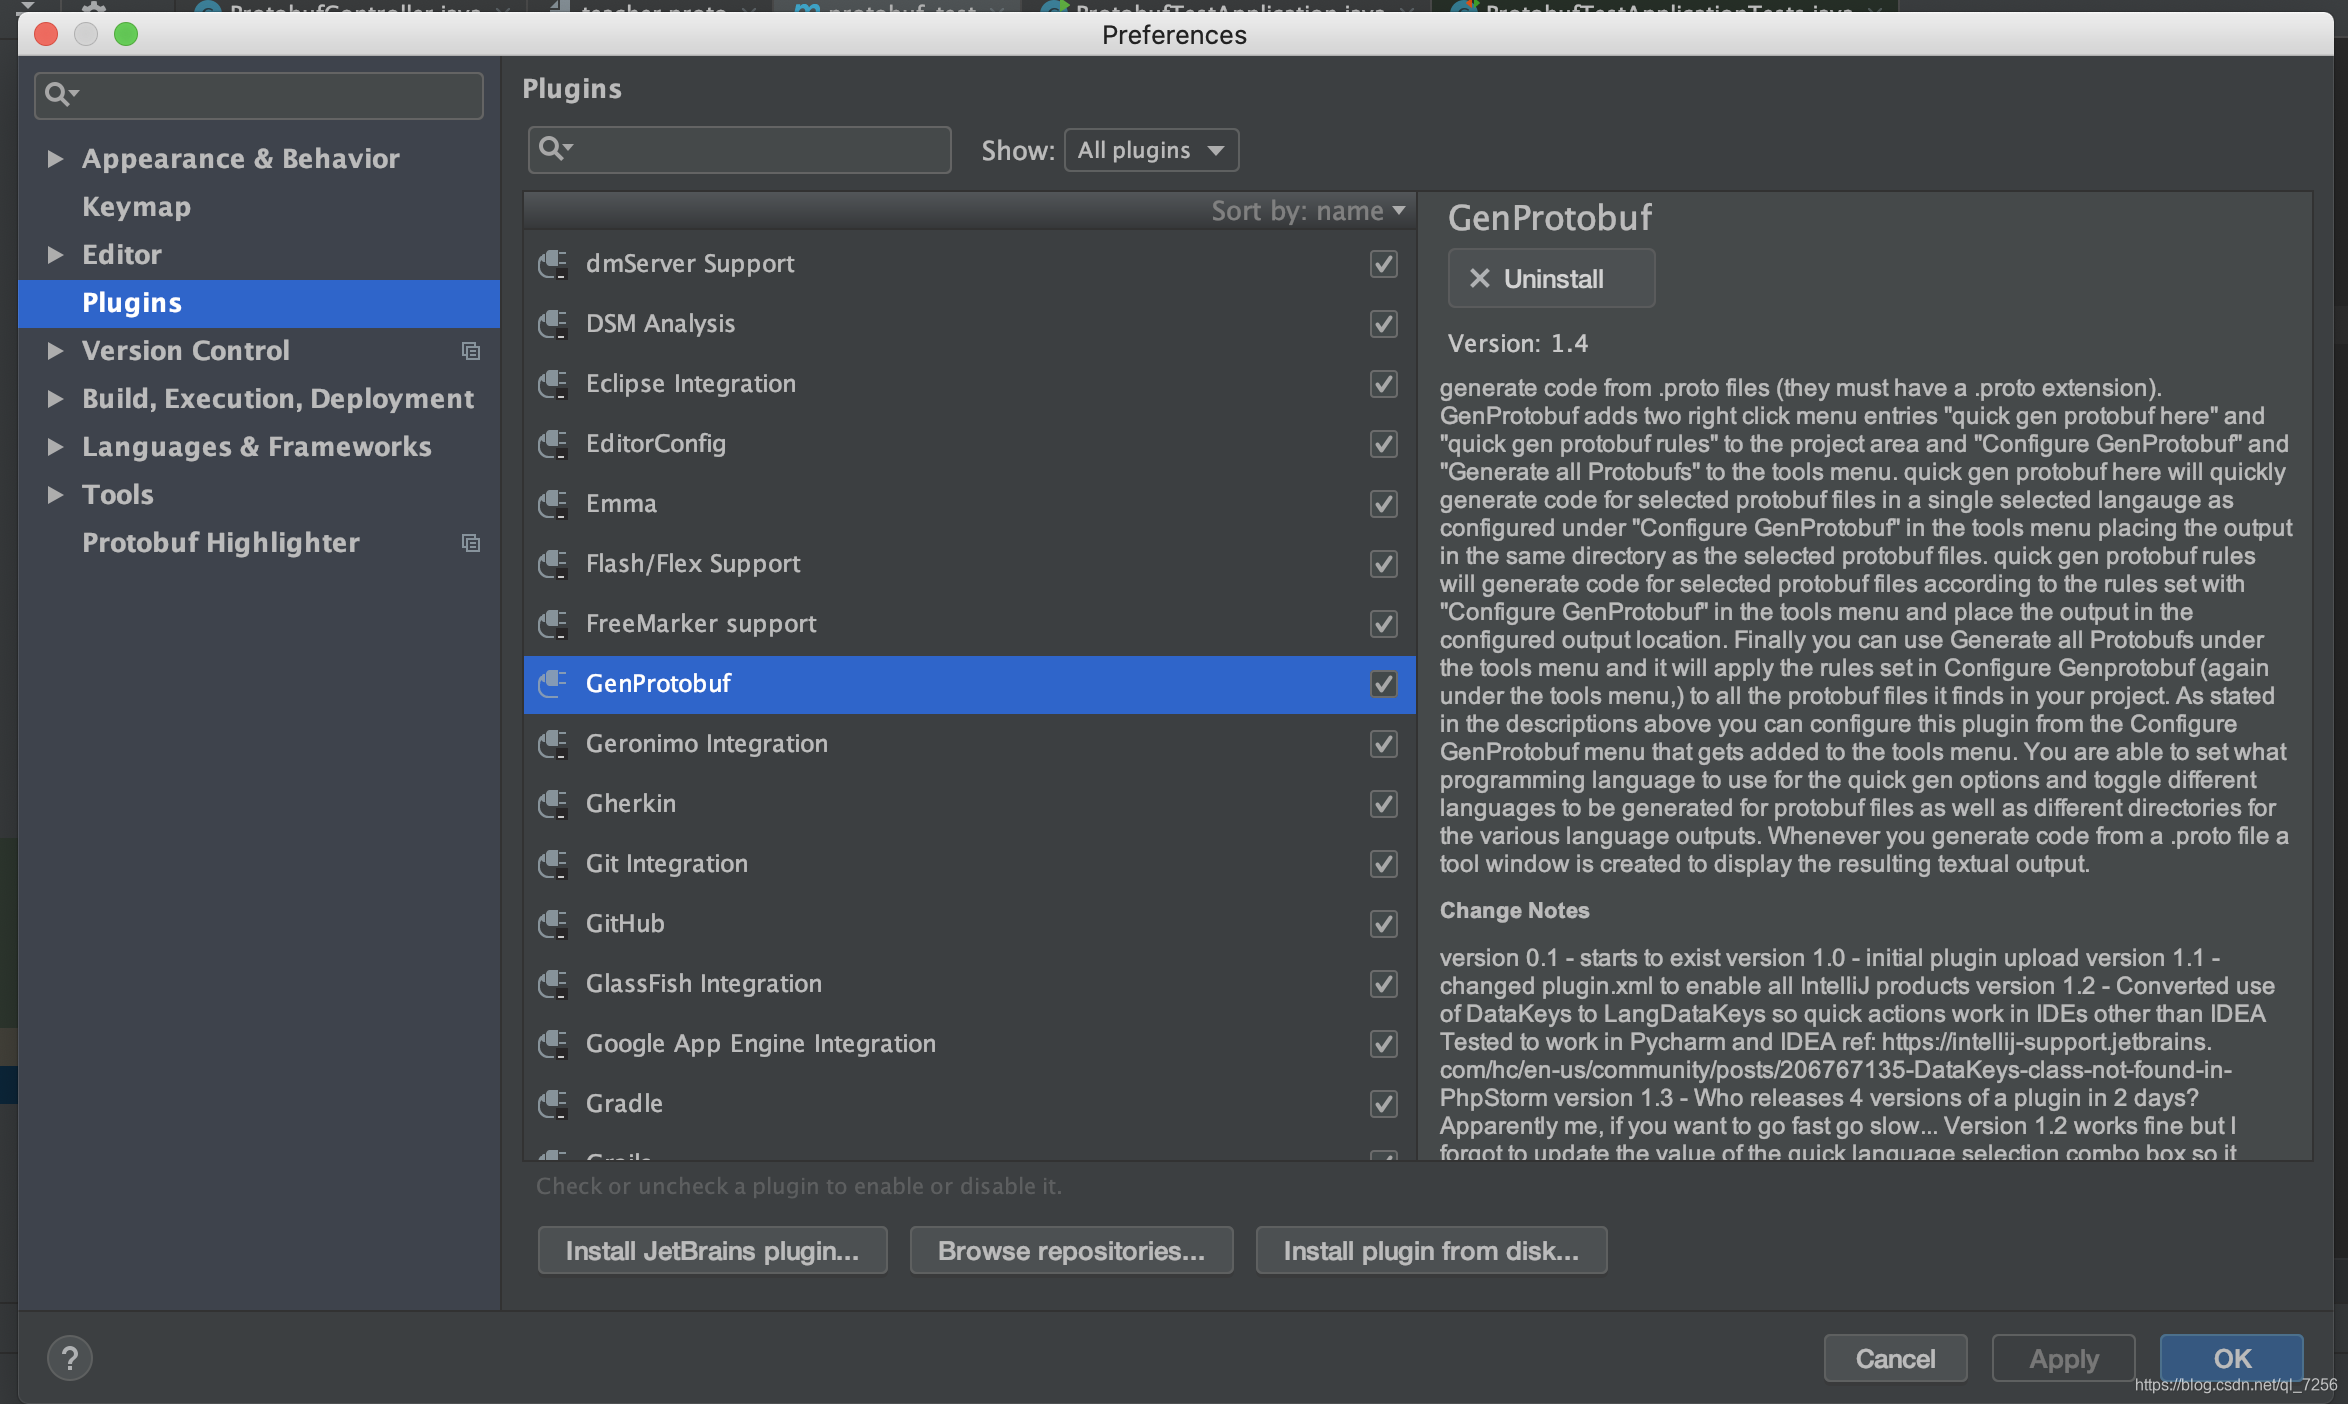
Task: Click the Gherkin plugin icon
Action: point(553,804)
